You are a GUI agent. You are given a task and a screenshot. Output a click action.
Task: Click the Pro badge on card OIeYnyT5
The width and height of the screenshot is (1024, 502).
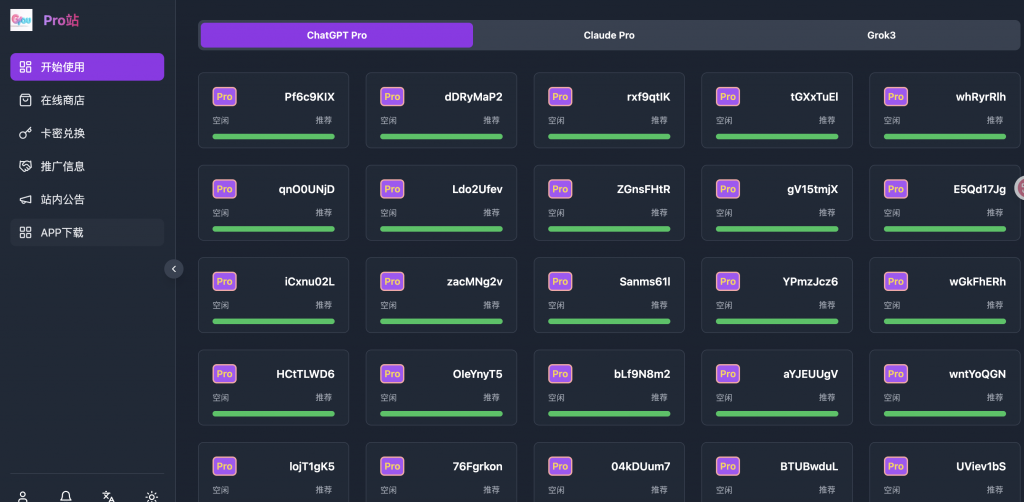(392, 374)
